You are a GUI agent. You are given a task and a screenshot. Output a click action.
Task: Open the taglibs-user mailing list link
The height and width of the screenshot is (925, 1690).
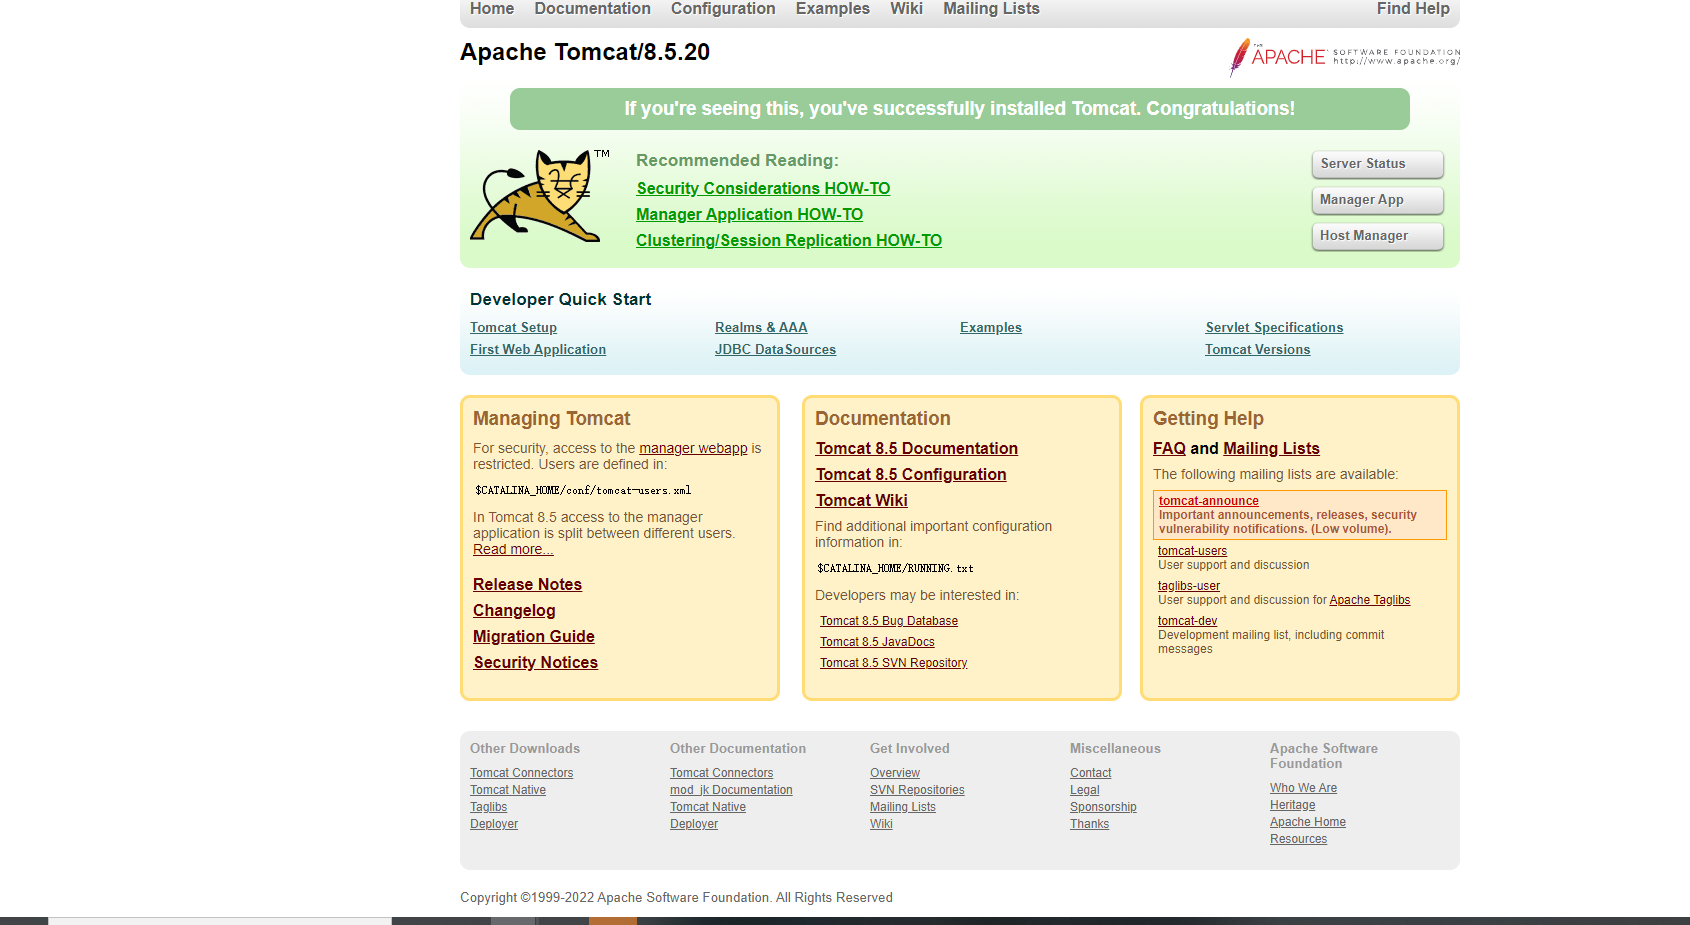click(1189, 586)
